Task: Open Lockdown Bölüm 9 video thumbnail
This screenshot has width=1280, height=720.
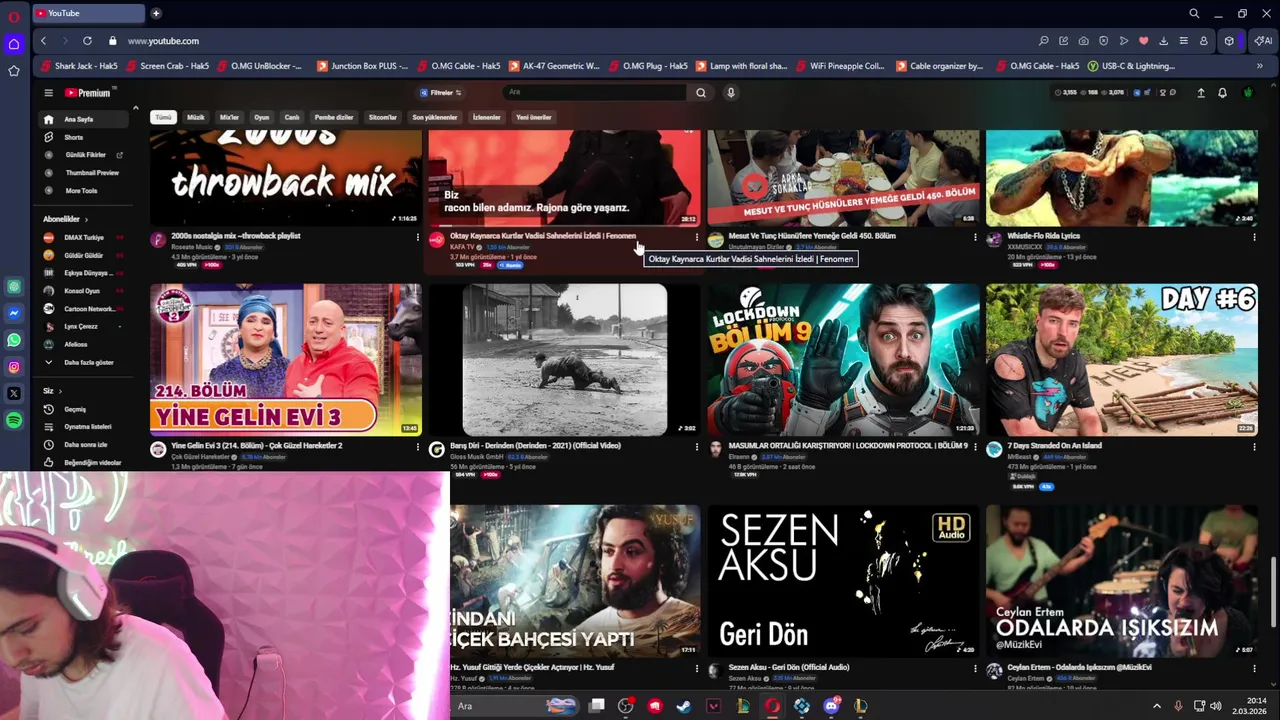Action: click(843, 360)
